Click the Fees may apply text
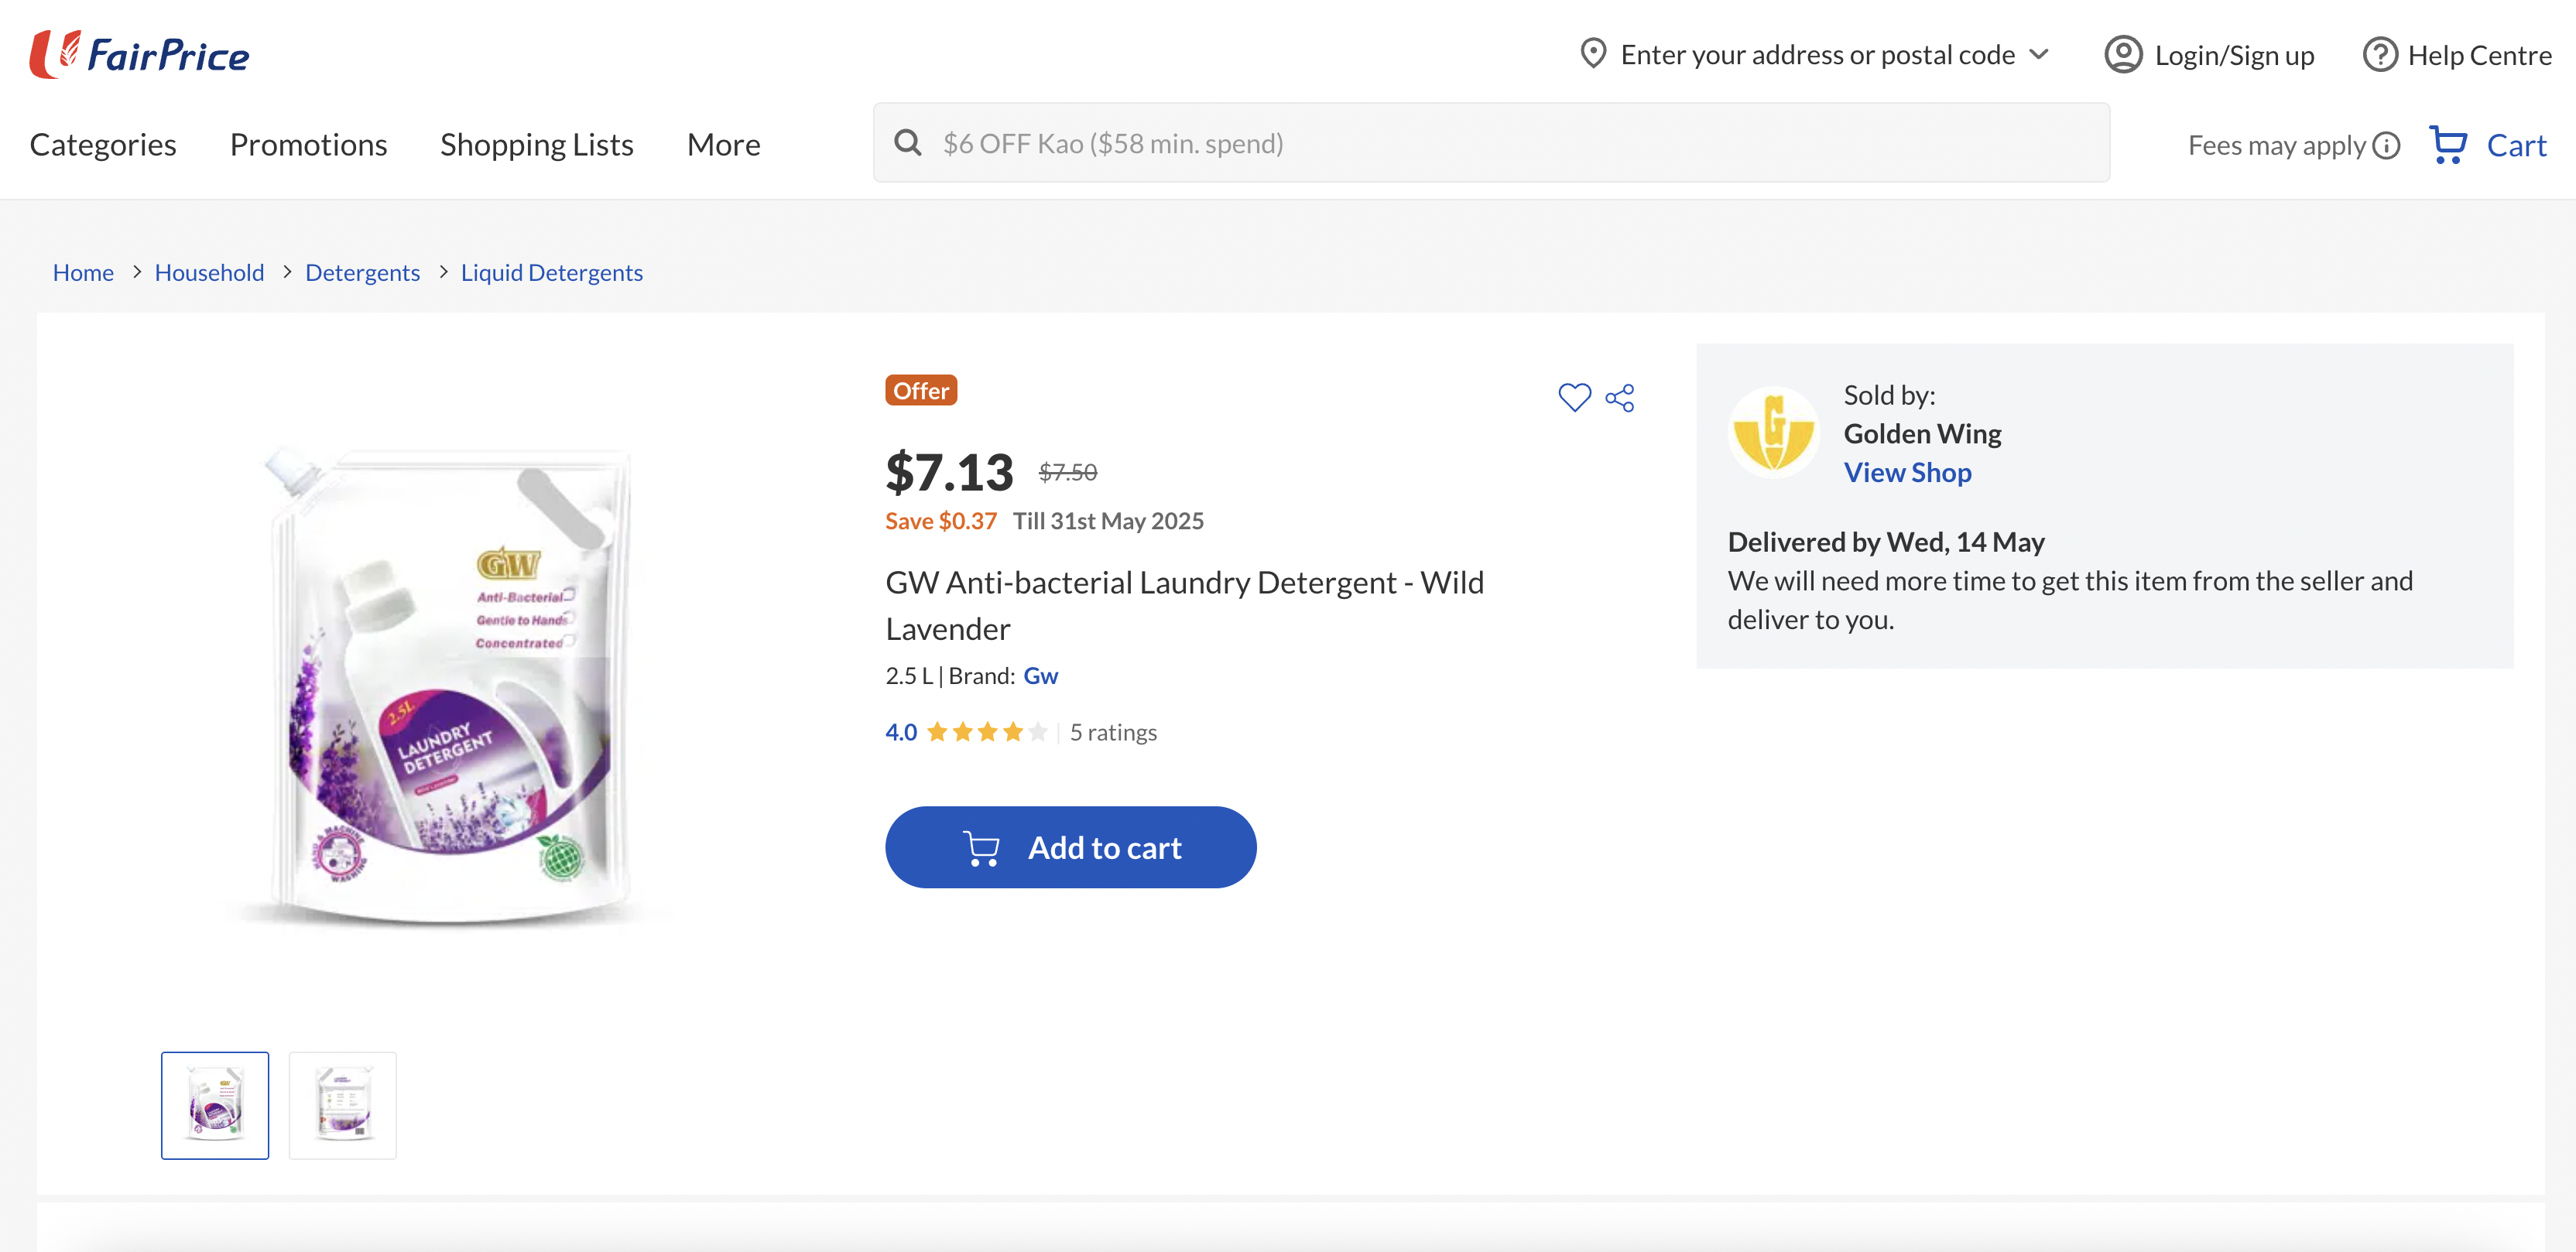Screen dimensions: 2576x1252 coord(2276,146)
